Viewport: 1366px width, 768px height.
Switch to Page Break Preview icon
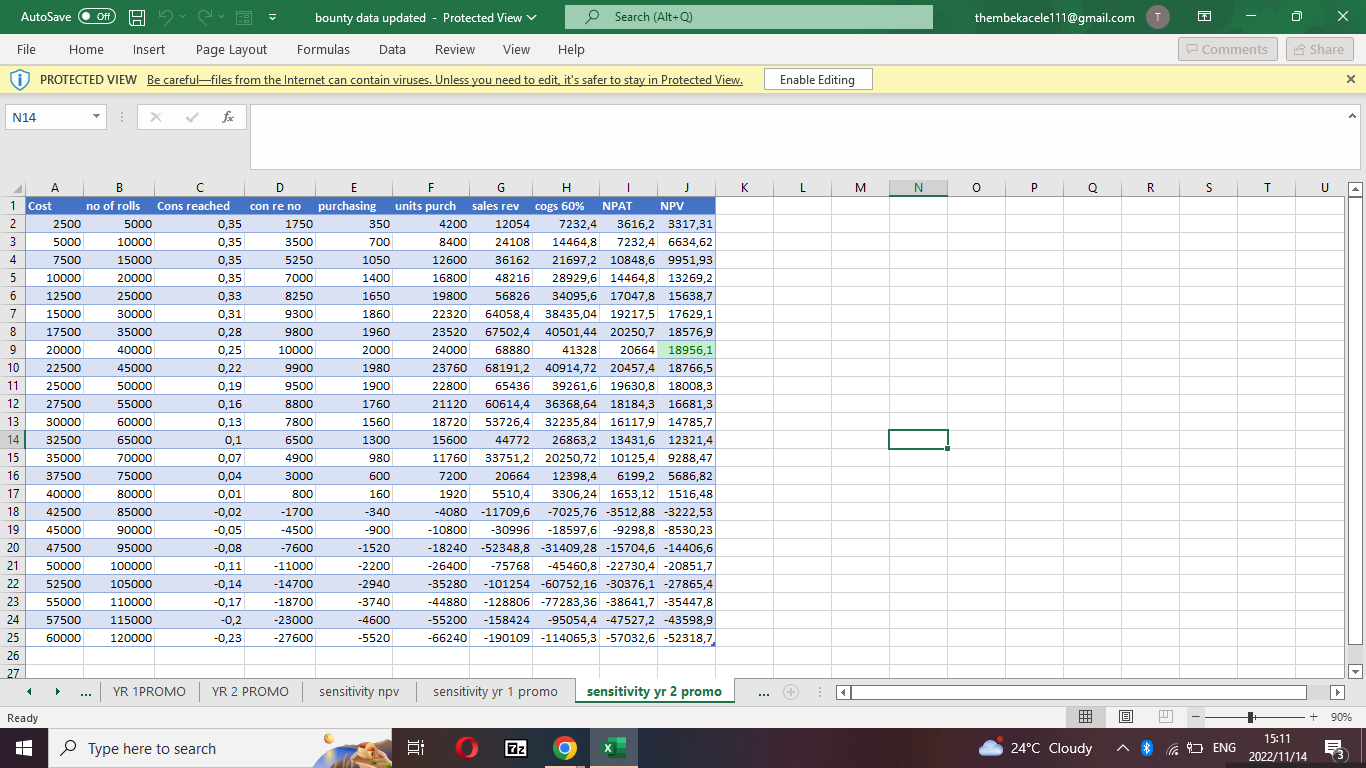(x=1165, y=718)
